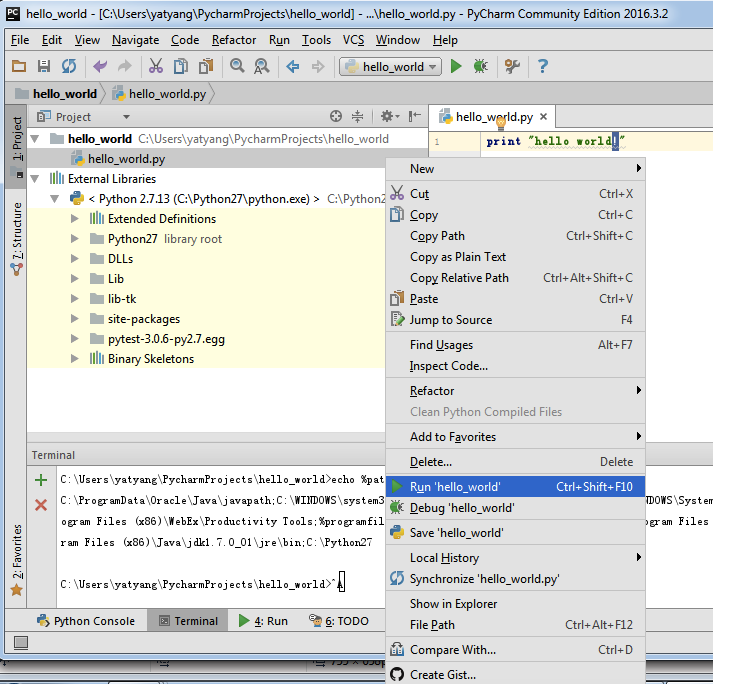Choose Compare With... in context menu
The height and width of the screenshot is (684, 755).
(515, 650)
